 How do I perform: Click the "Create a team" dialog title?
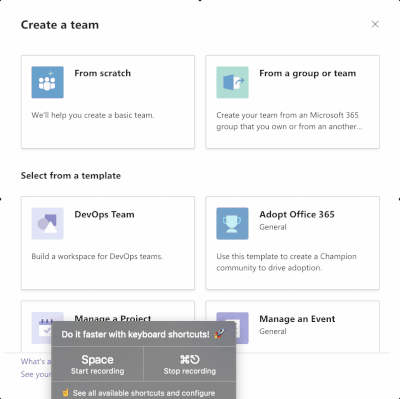coord(60,25)
